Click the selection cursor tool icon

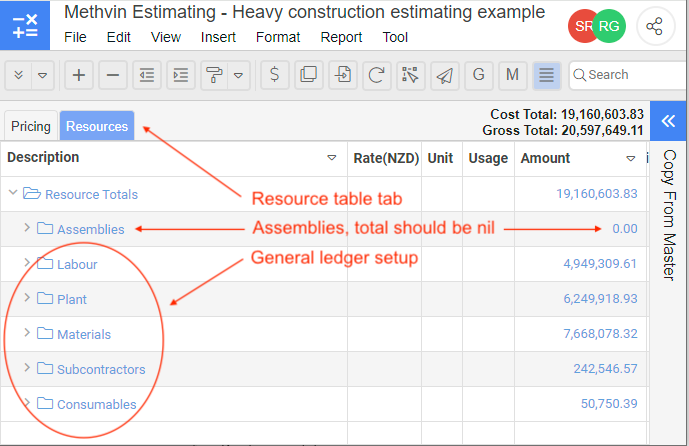pos(410,75)
